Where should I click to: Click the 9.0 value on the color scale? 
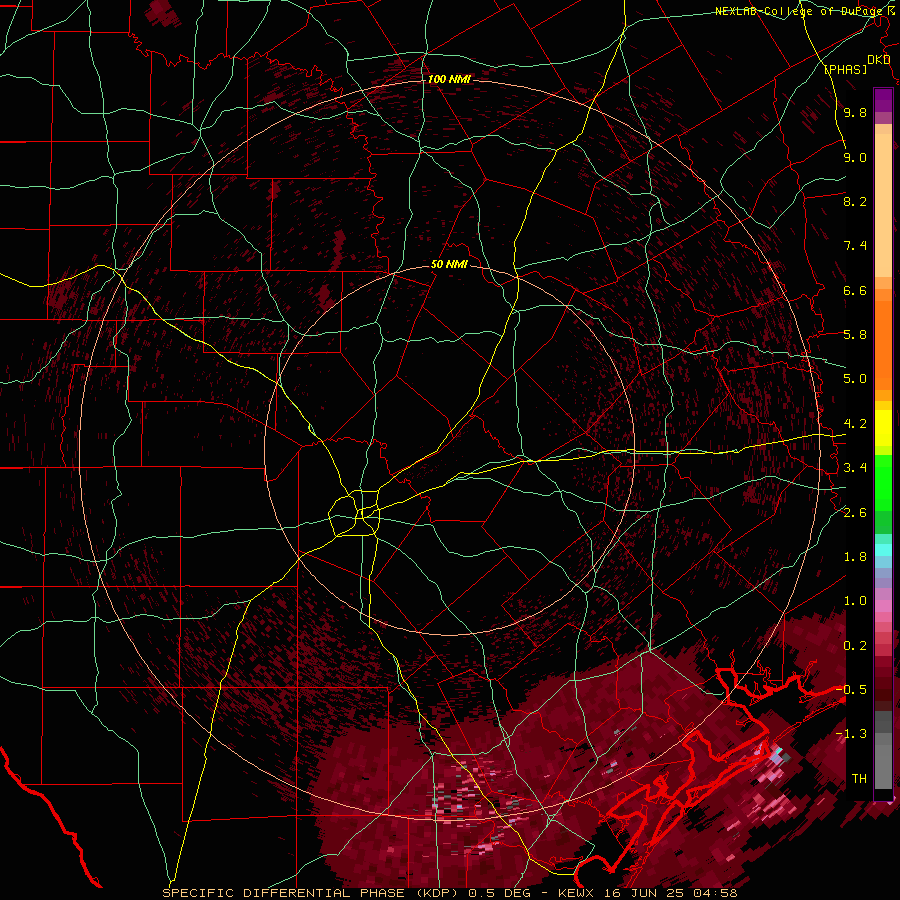pos(855,157)
